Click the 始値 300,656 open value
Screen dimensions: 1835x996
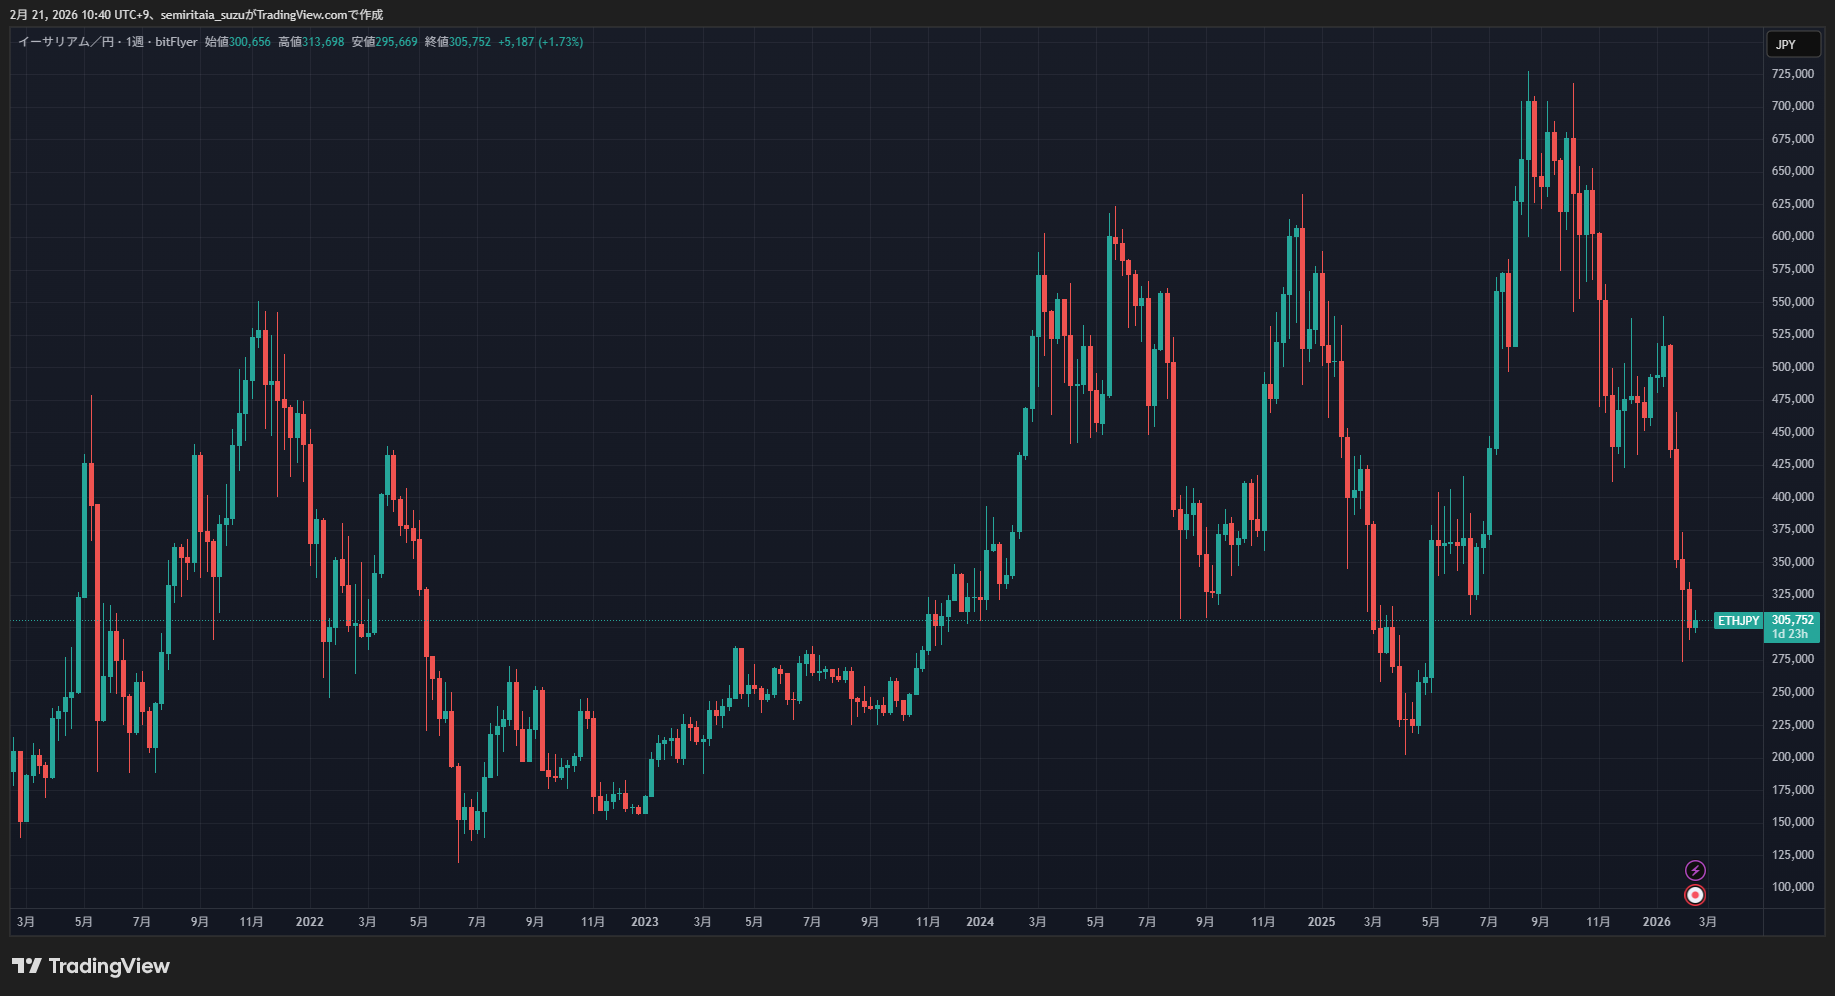click(237, 42)
